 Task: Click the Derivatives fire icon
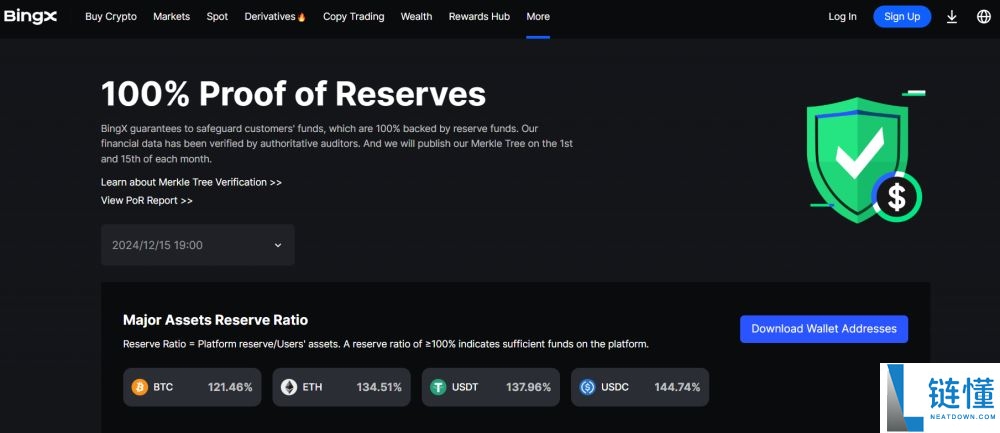click(x=301, y=17)
